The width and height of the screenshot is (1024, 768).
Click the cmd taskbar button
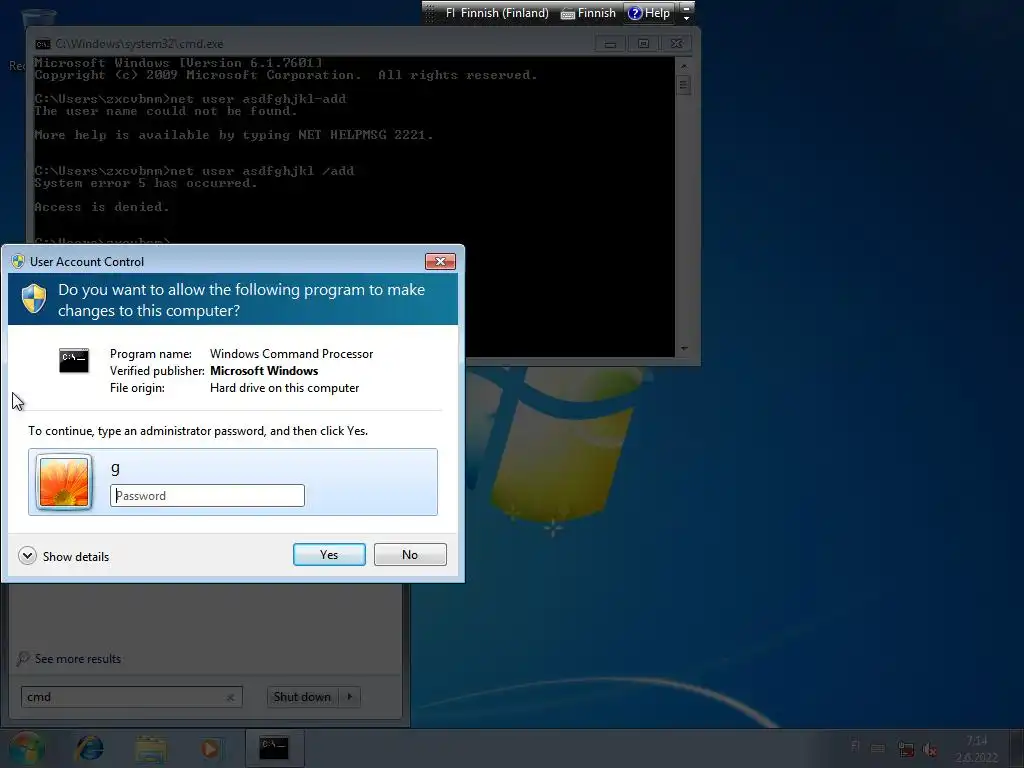(x=274, y=748)
